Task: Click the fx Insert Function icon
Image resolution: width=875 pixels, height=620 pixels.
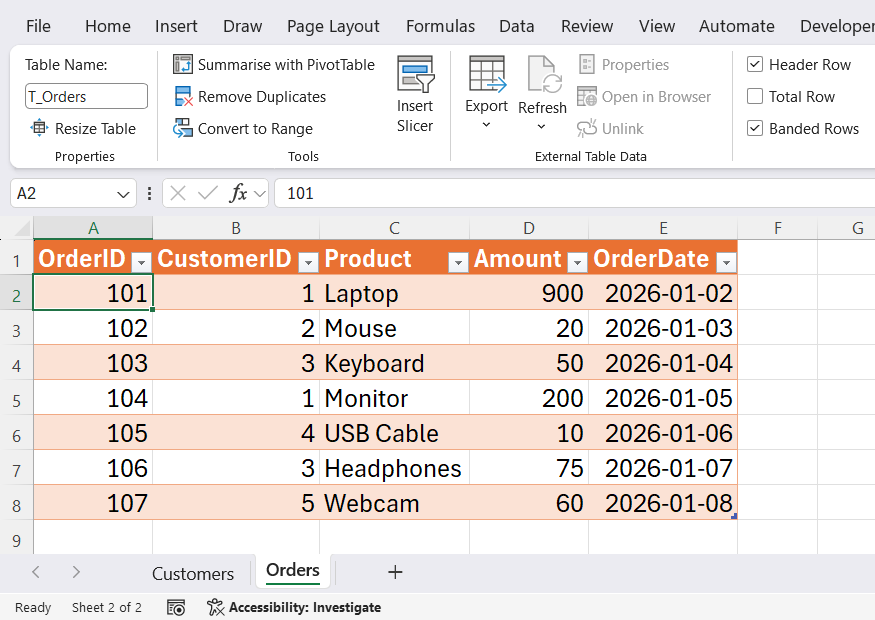Action: tap(238, 193)
